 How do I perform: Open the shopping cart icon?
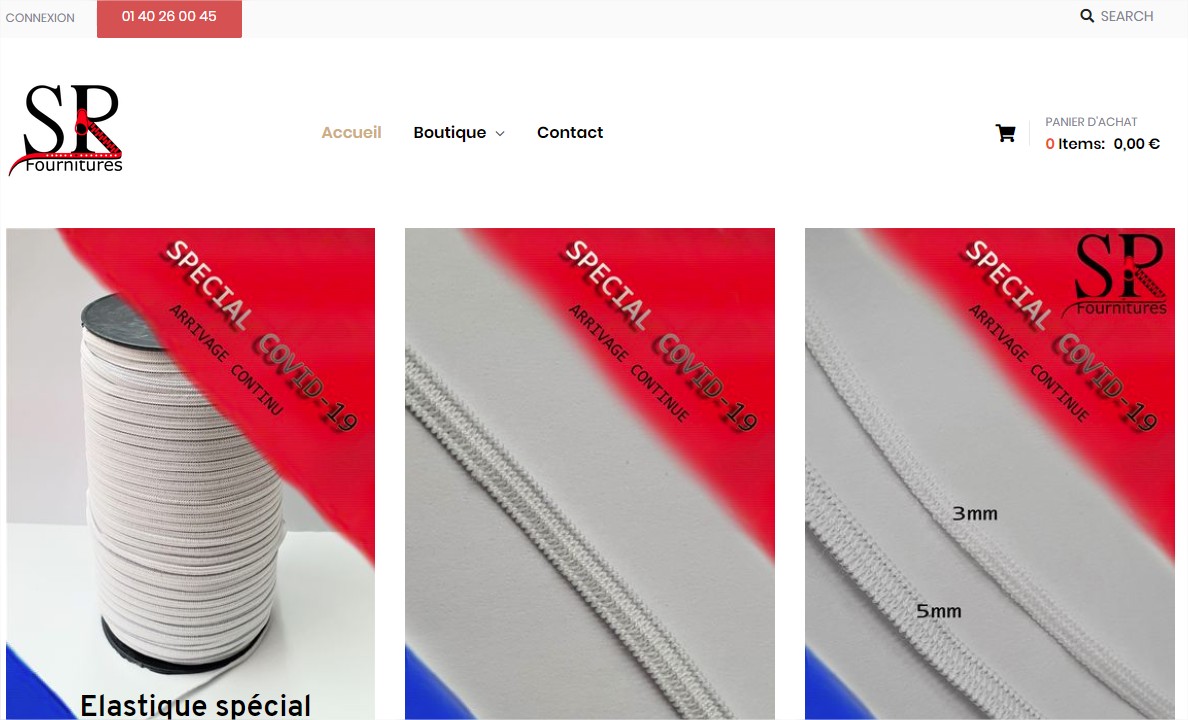1005,133
